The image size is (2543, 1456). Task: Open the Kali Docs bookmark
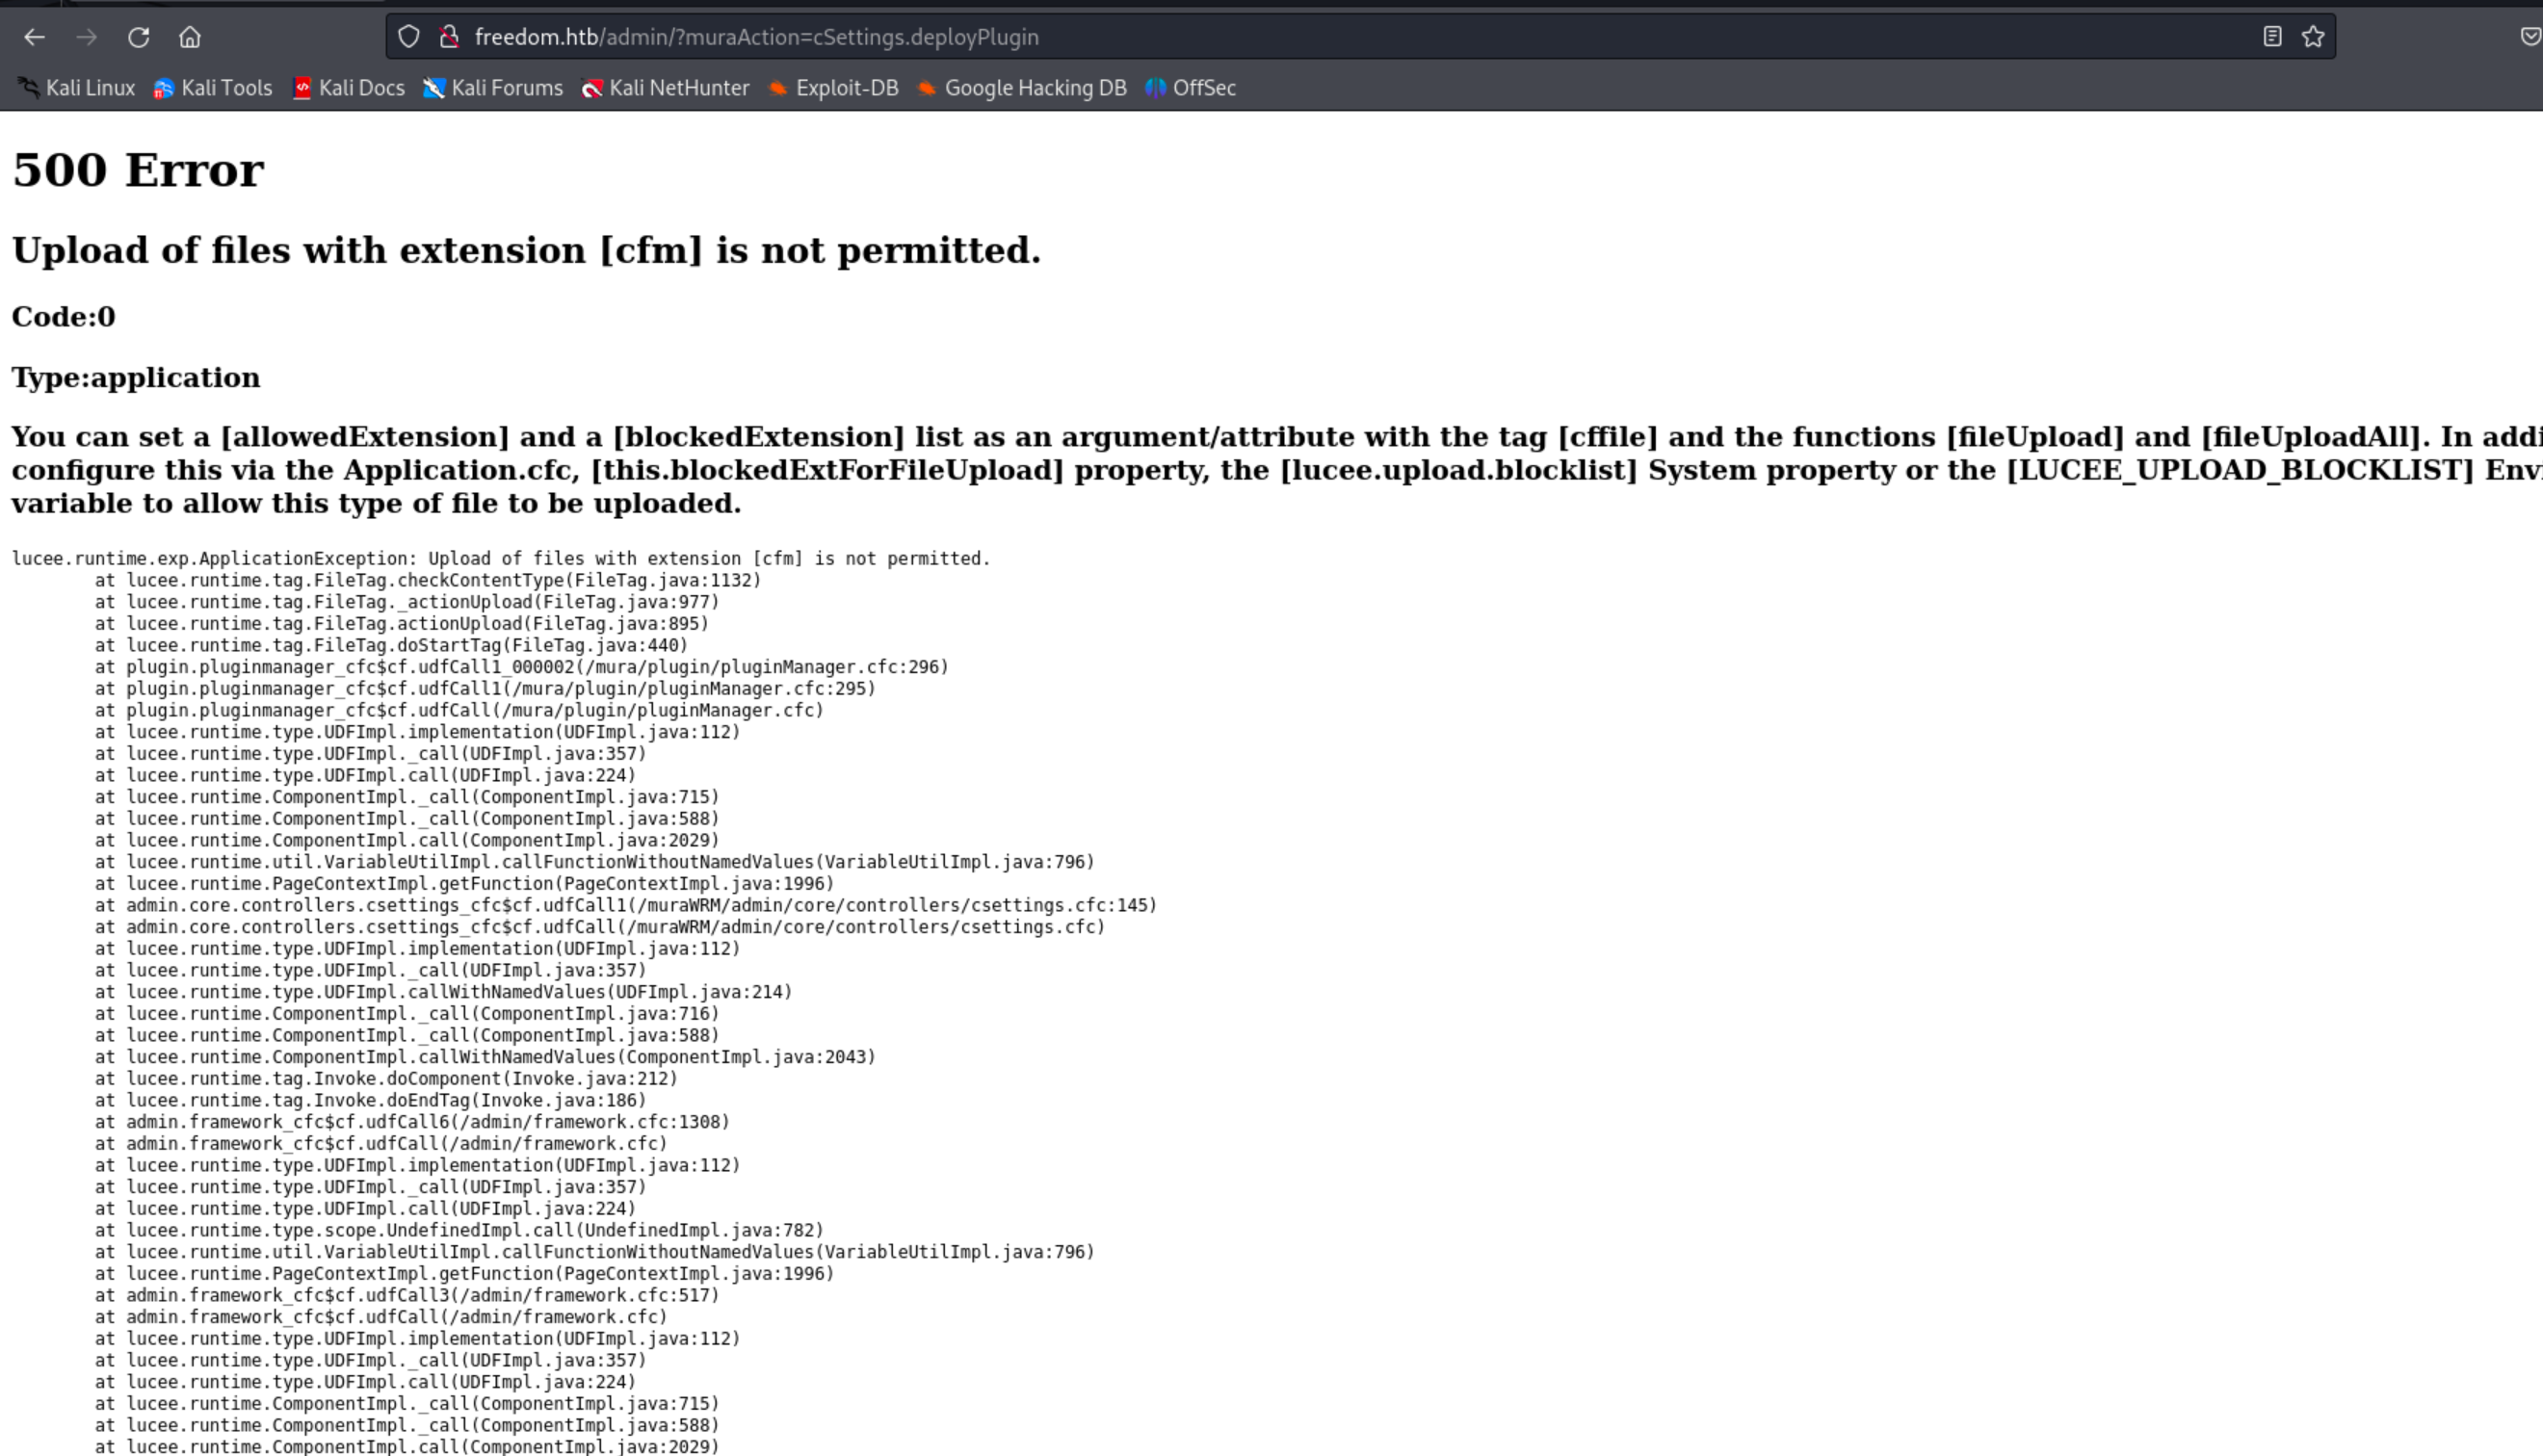[348, 88]
